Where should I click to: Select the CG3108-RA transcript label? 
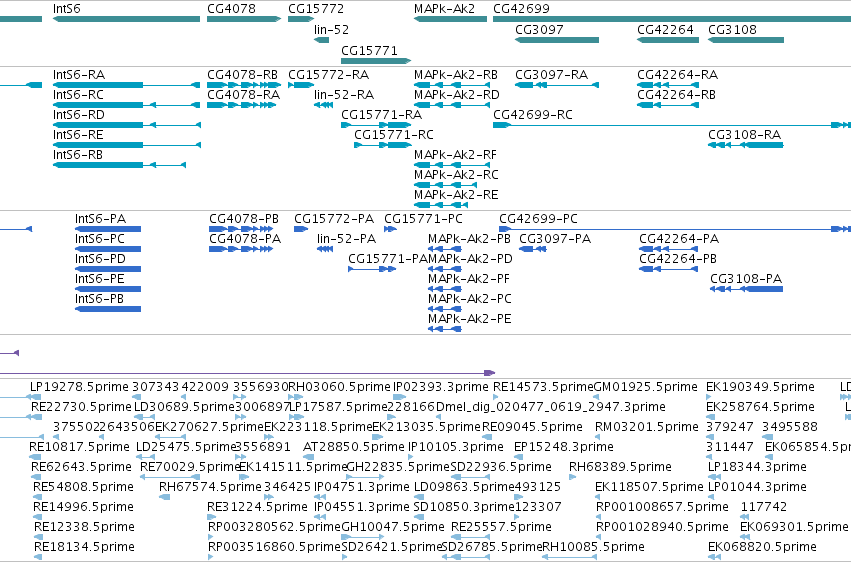click(x=745, y=135)
